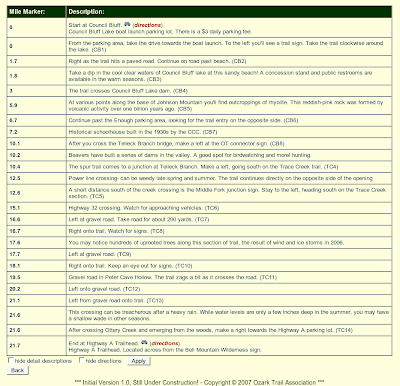
Task: Select mile marker 6.7 cell
Action: tap(36, 120)
